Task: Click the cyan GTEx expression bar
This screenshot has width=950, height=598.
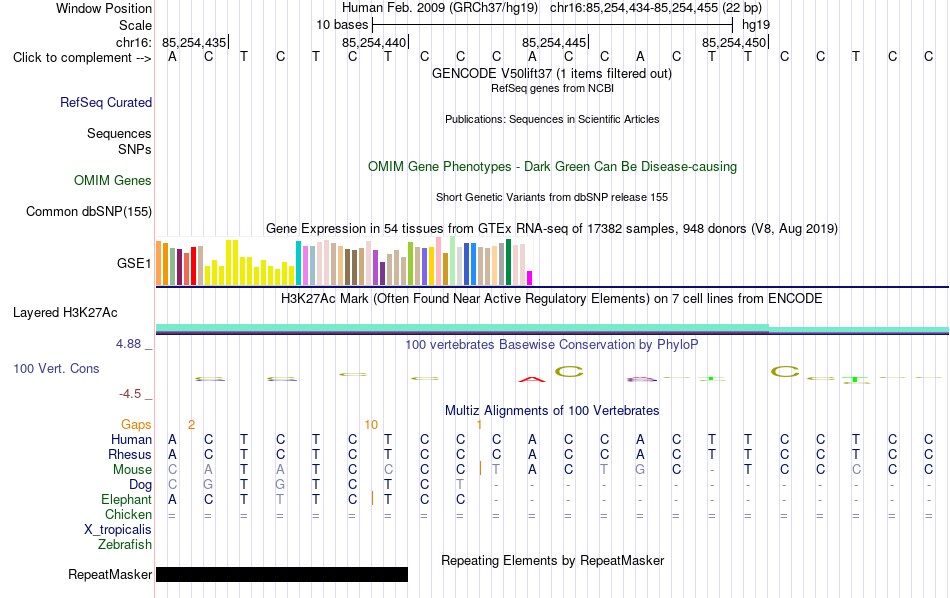Action: tap(298, 263)
